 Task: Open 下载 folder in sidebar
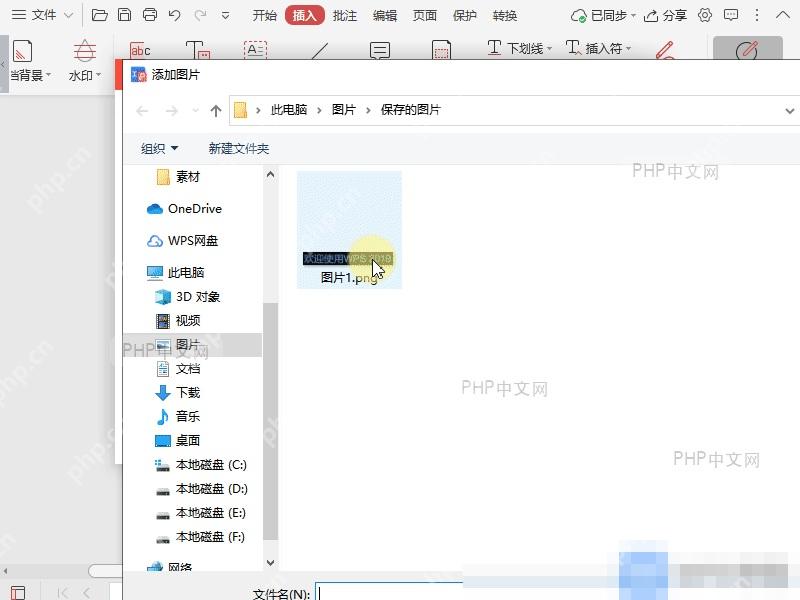click(x=178, y=392)
